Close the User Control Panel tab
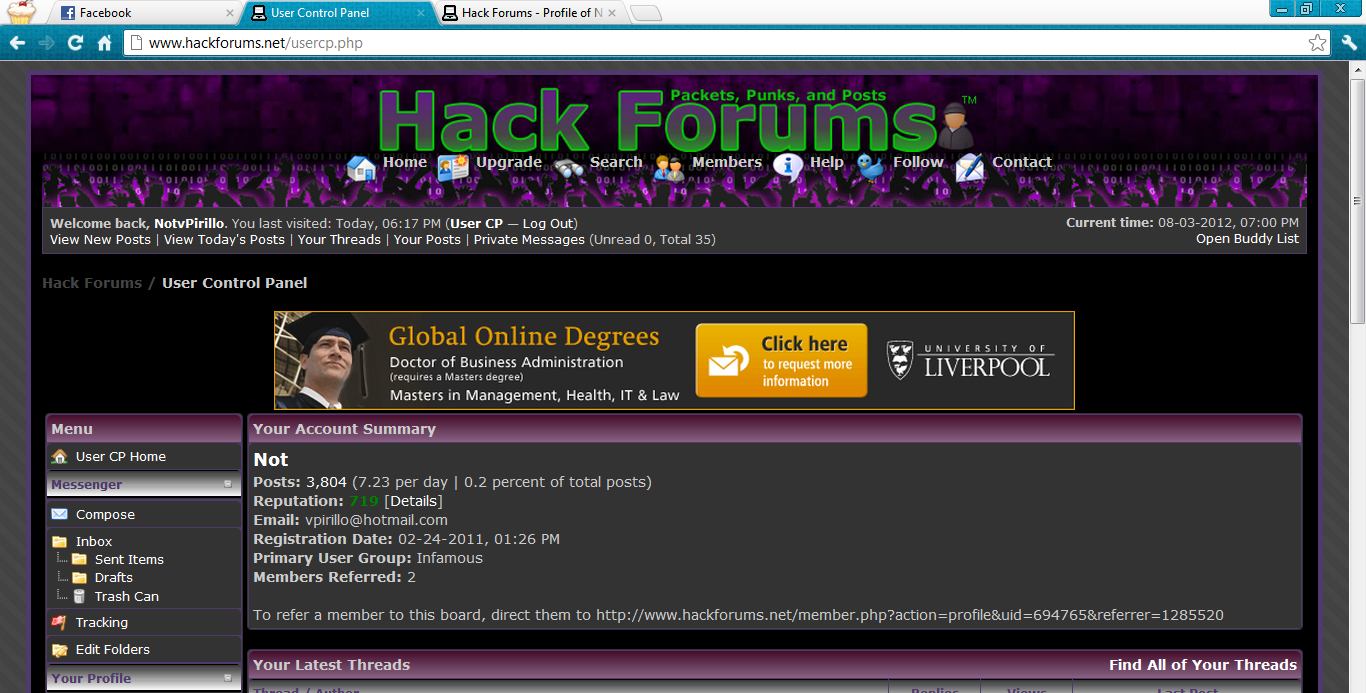Viewport: 1366px width, 693px height. pyautogui.click(x=422, y=13)
